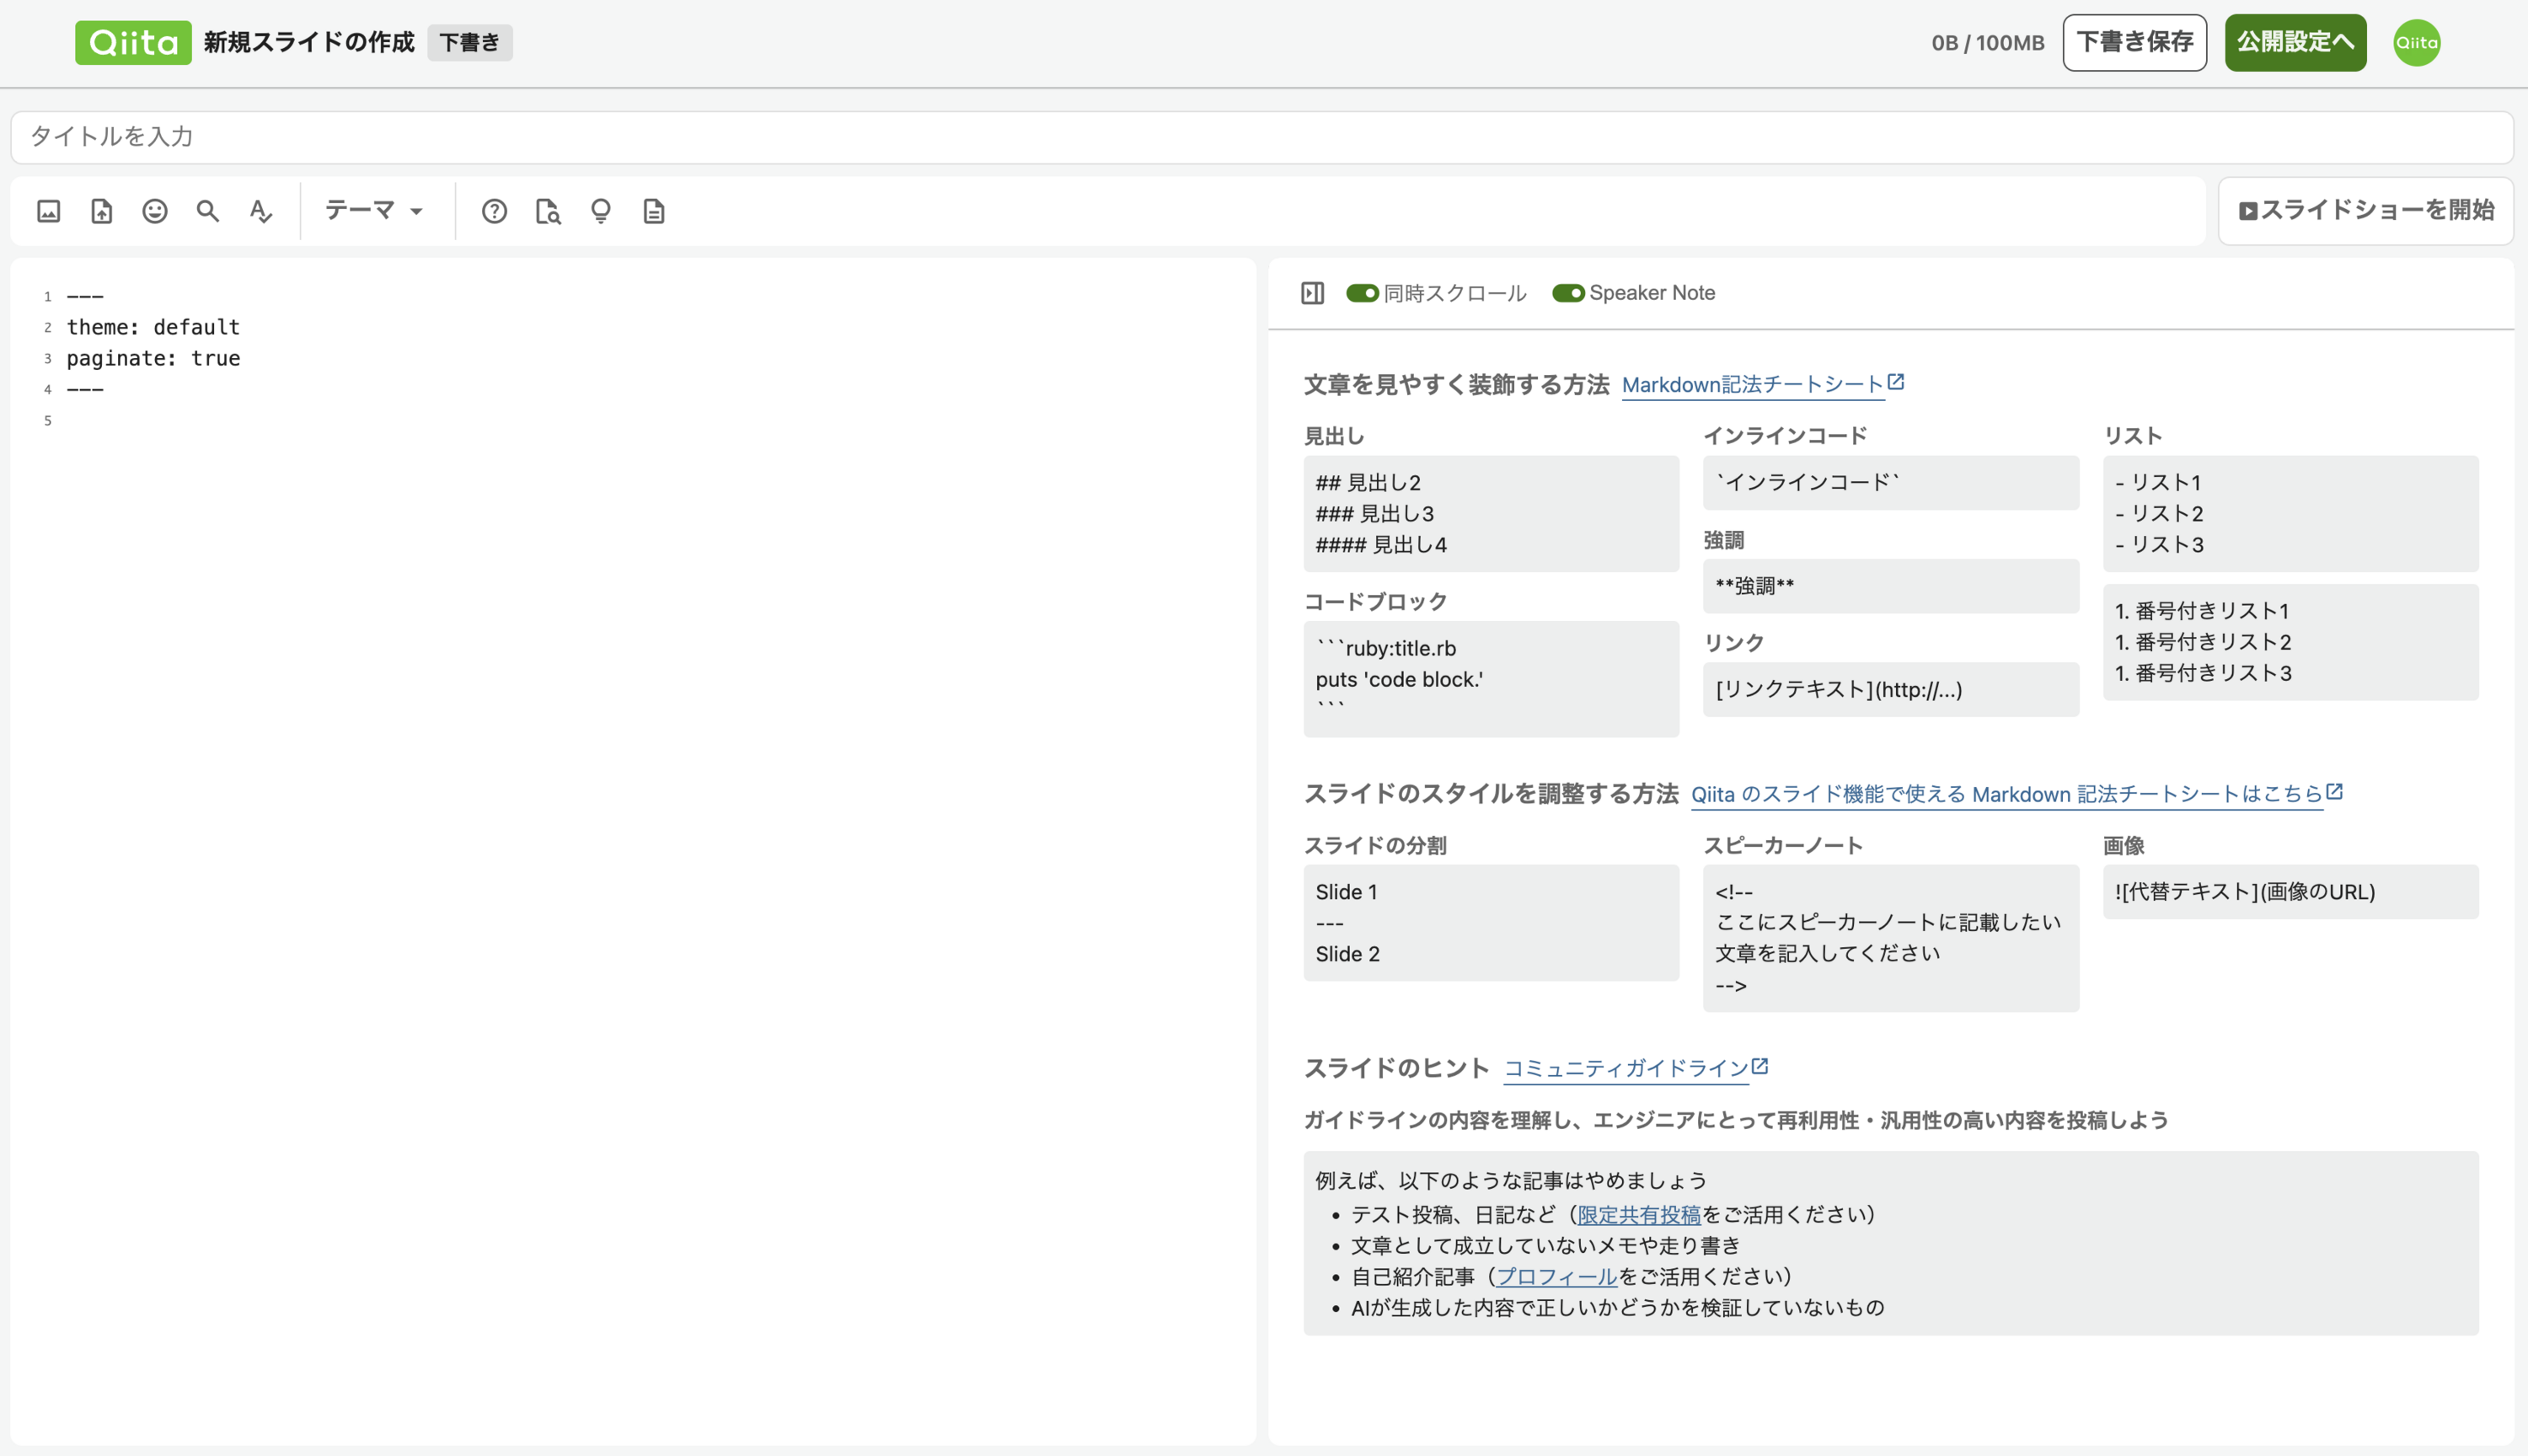Viewport: 2528px width, 1456px height.
Task: Collapse the preview panel icon
Action: point(1313,293)
